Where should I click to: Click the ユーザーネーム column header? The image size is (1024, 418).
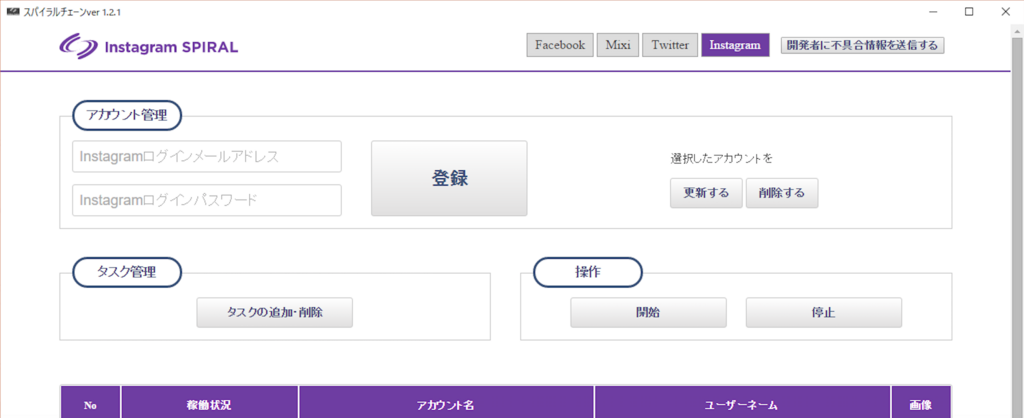point(743,404)
